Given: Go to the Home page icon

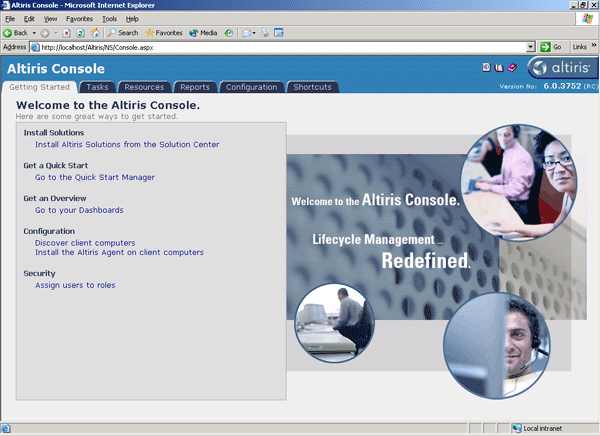Looking at the screenshot, I should [95, 33].
